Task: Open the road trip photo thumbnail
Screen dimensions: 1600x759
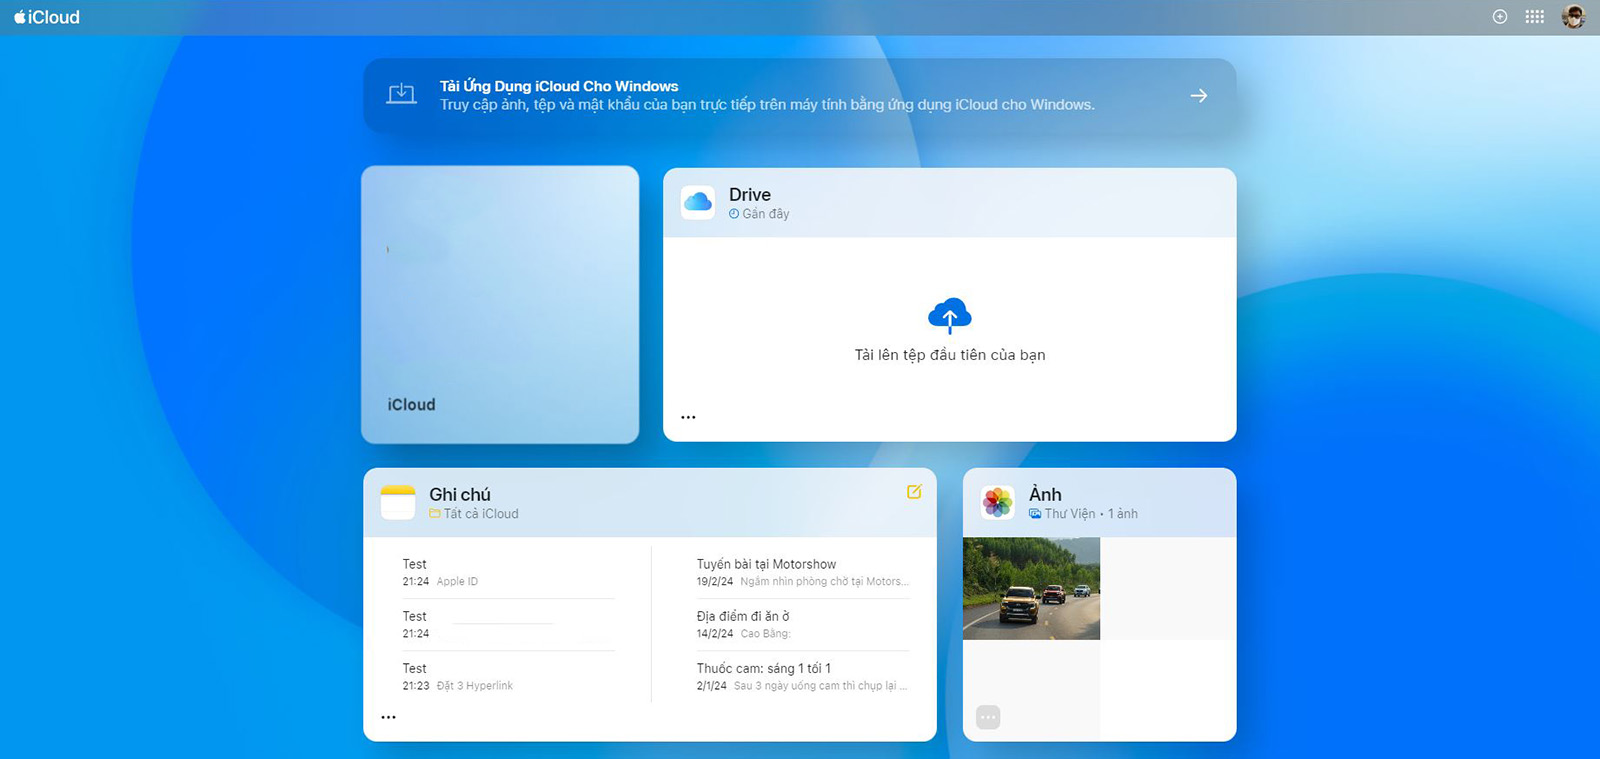Action: 1031,589
